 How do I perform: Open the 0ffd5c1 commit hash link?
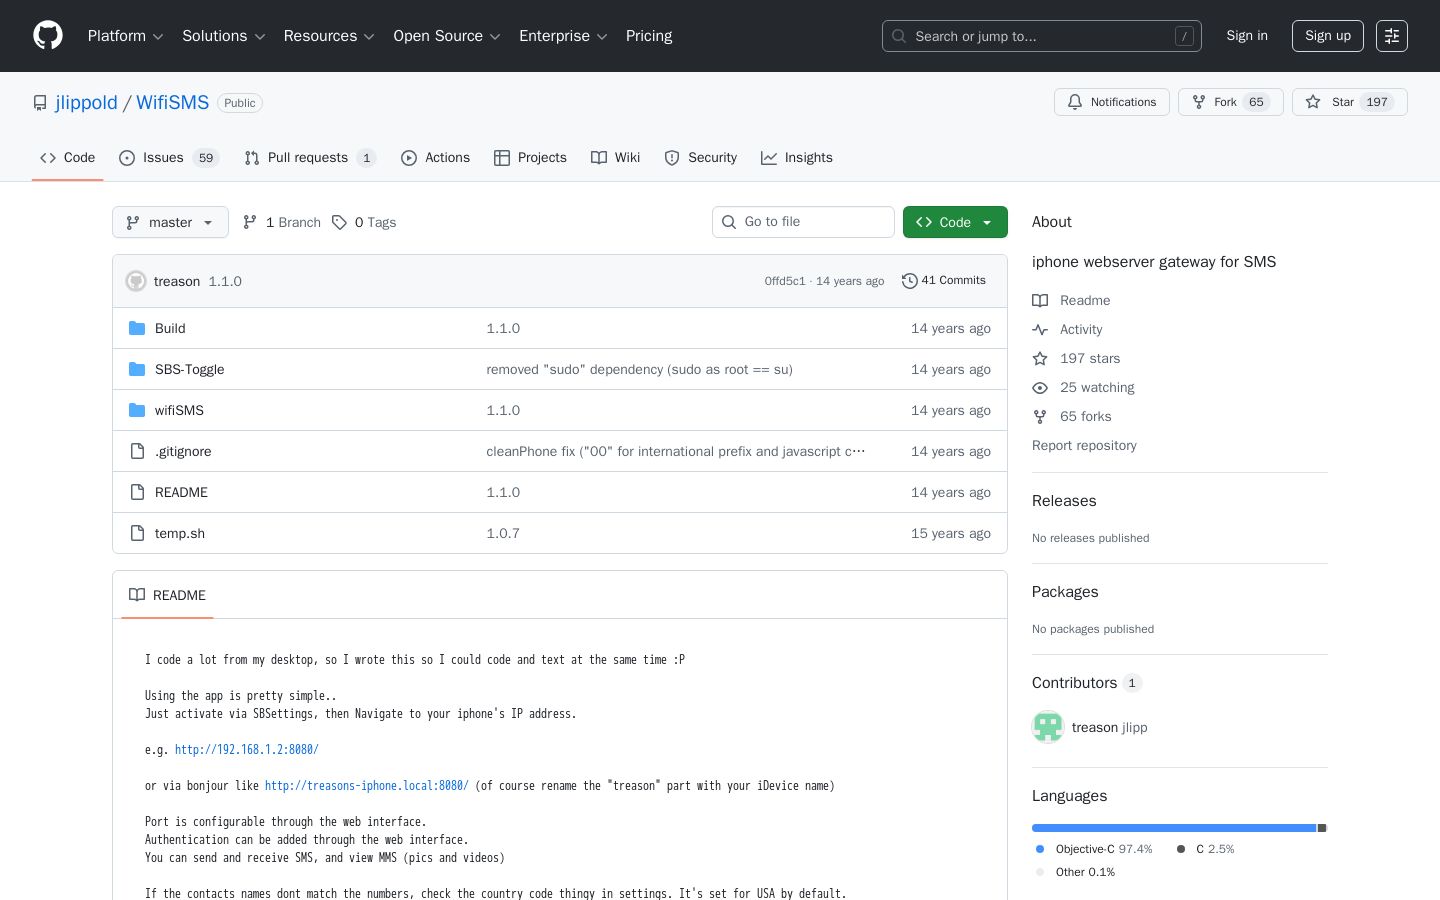785,281
